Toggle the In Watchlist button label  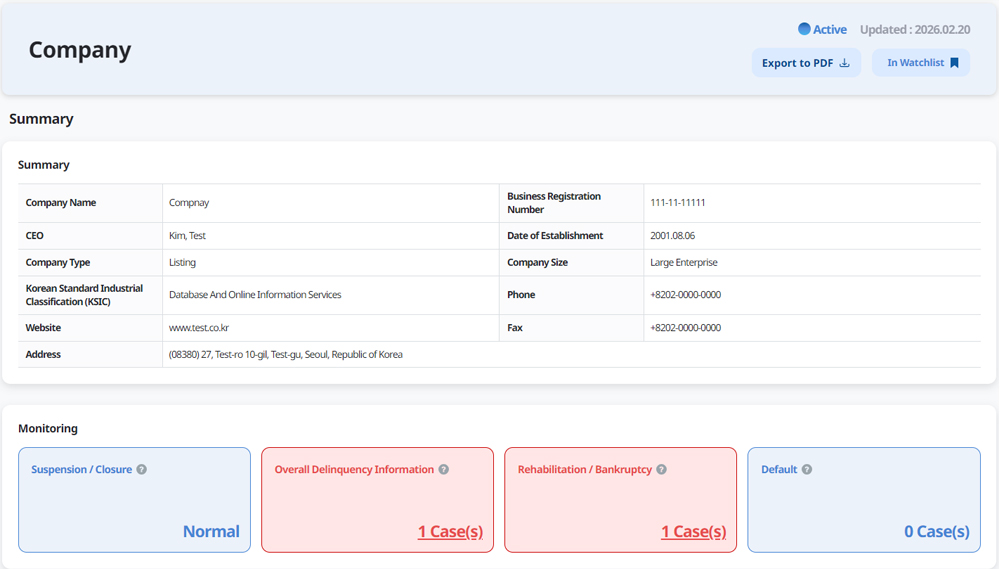[x=915, y=63]
